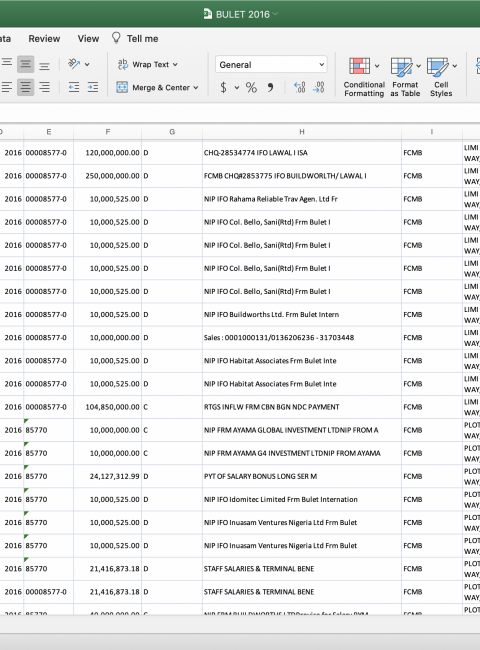The height and width of the screenshot is (650, 480).
Task: Click the Increase Decimal icon
Action: coord(299,87)
